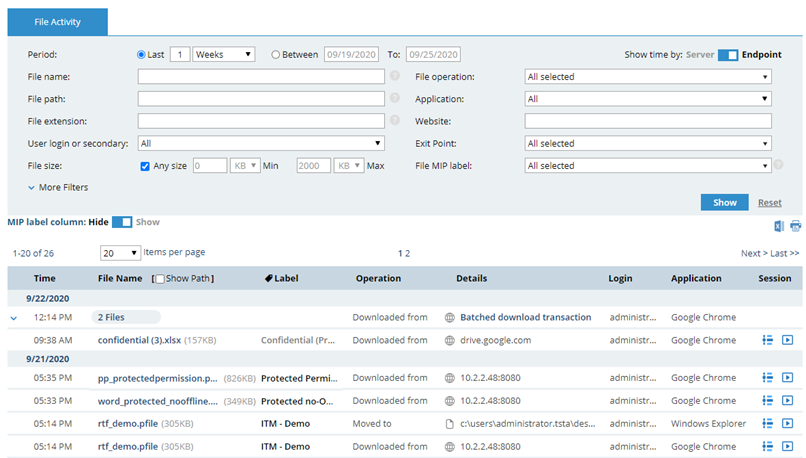Viewport: 806px width, 458px height.
Task: Click the Reset link
Action: (x=769, y=203)
